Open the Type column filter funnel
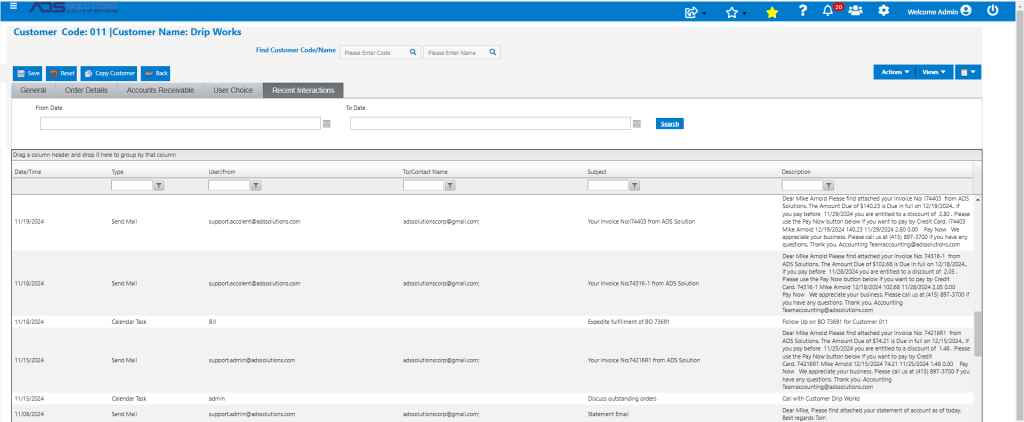Screen dimensions: 1024x422 point(159,186)
